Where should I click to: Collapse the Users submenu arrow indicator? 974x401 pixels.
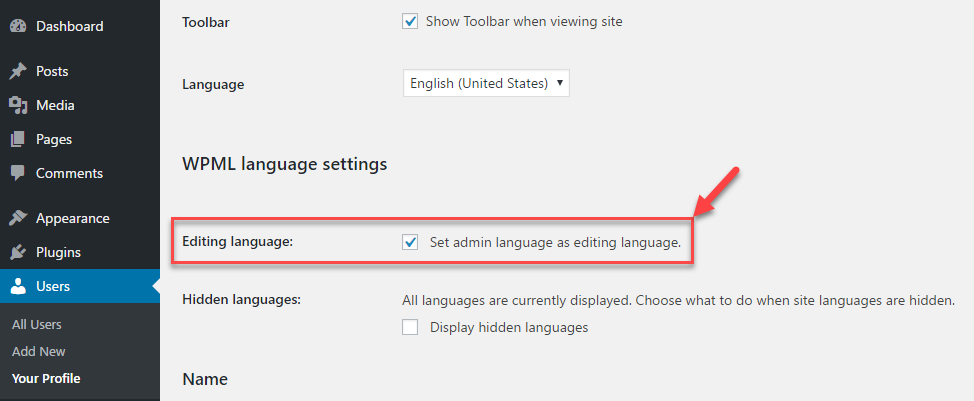tap(156, 286)
